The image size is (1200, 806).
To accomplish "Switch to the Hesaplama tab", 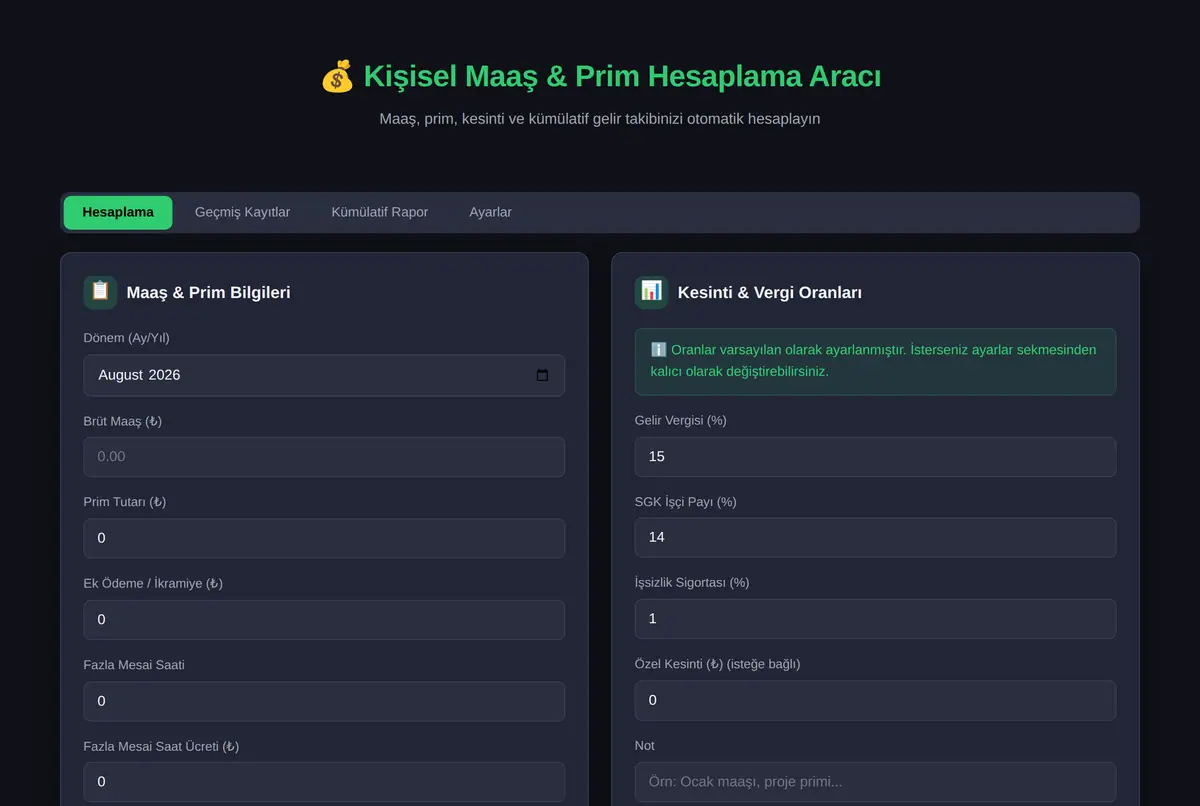I will (x=118, y=212).
